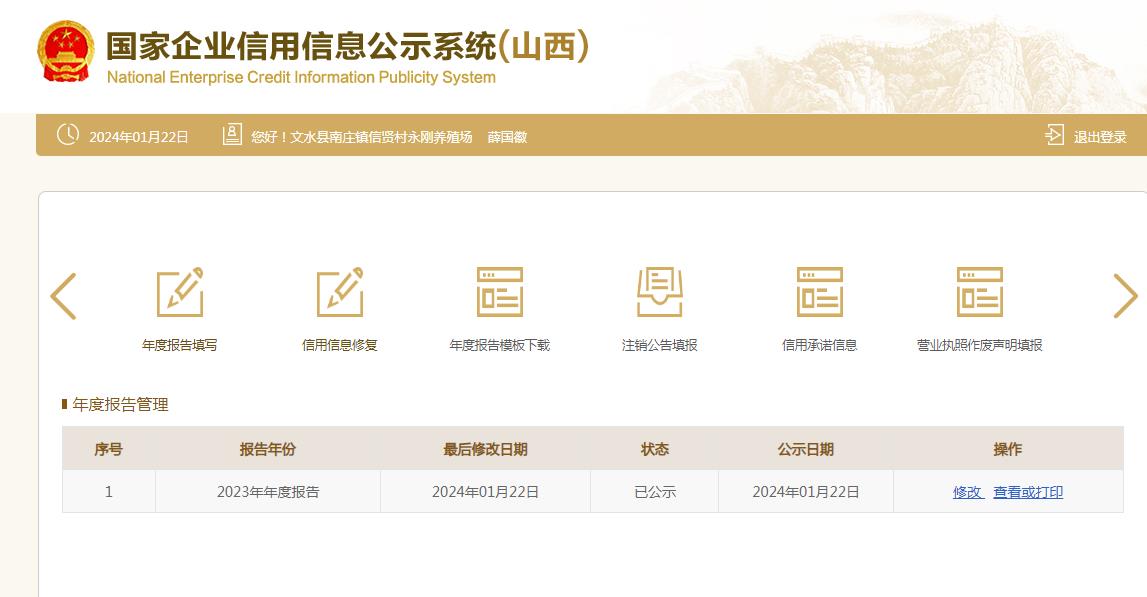
Task: Click the 公示日期 column header
Action: [x=805, y=449]
